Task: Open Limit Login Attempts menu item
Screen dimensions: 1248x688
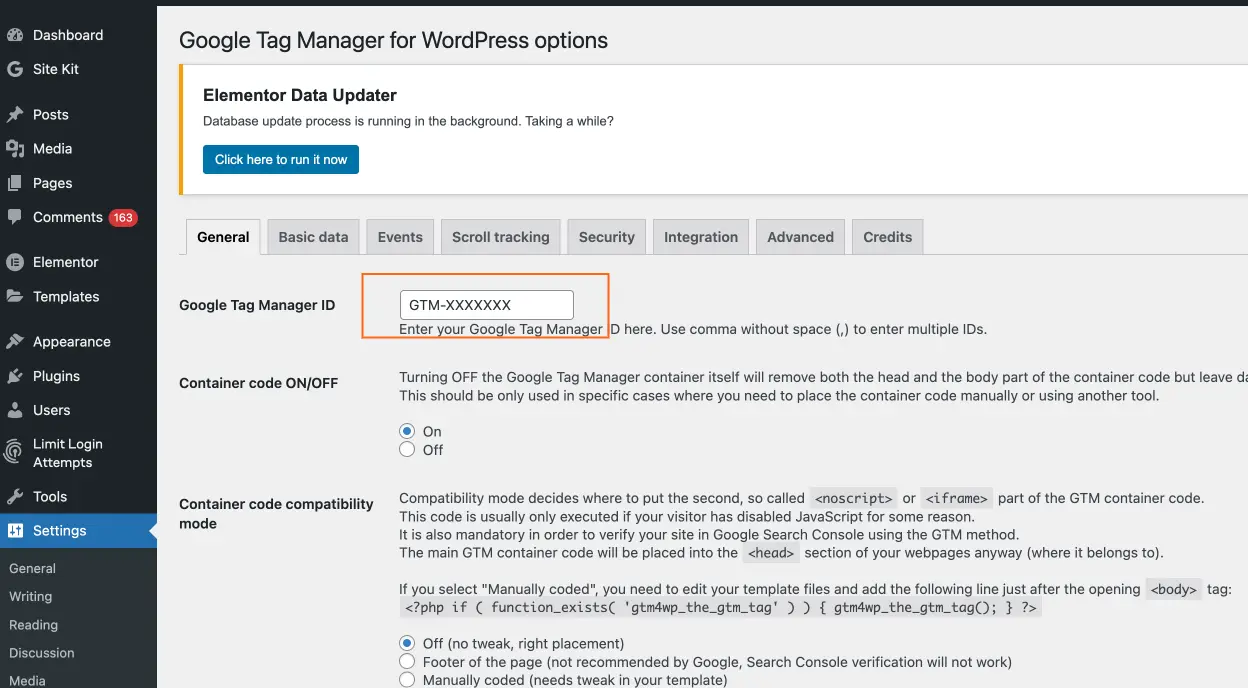Action: (68, 453)
